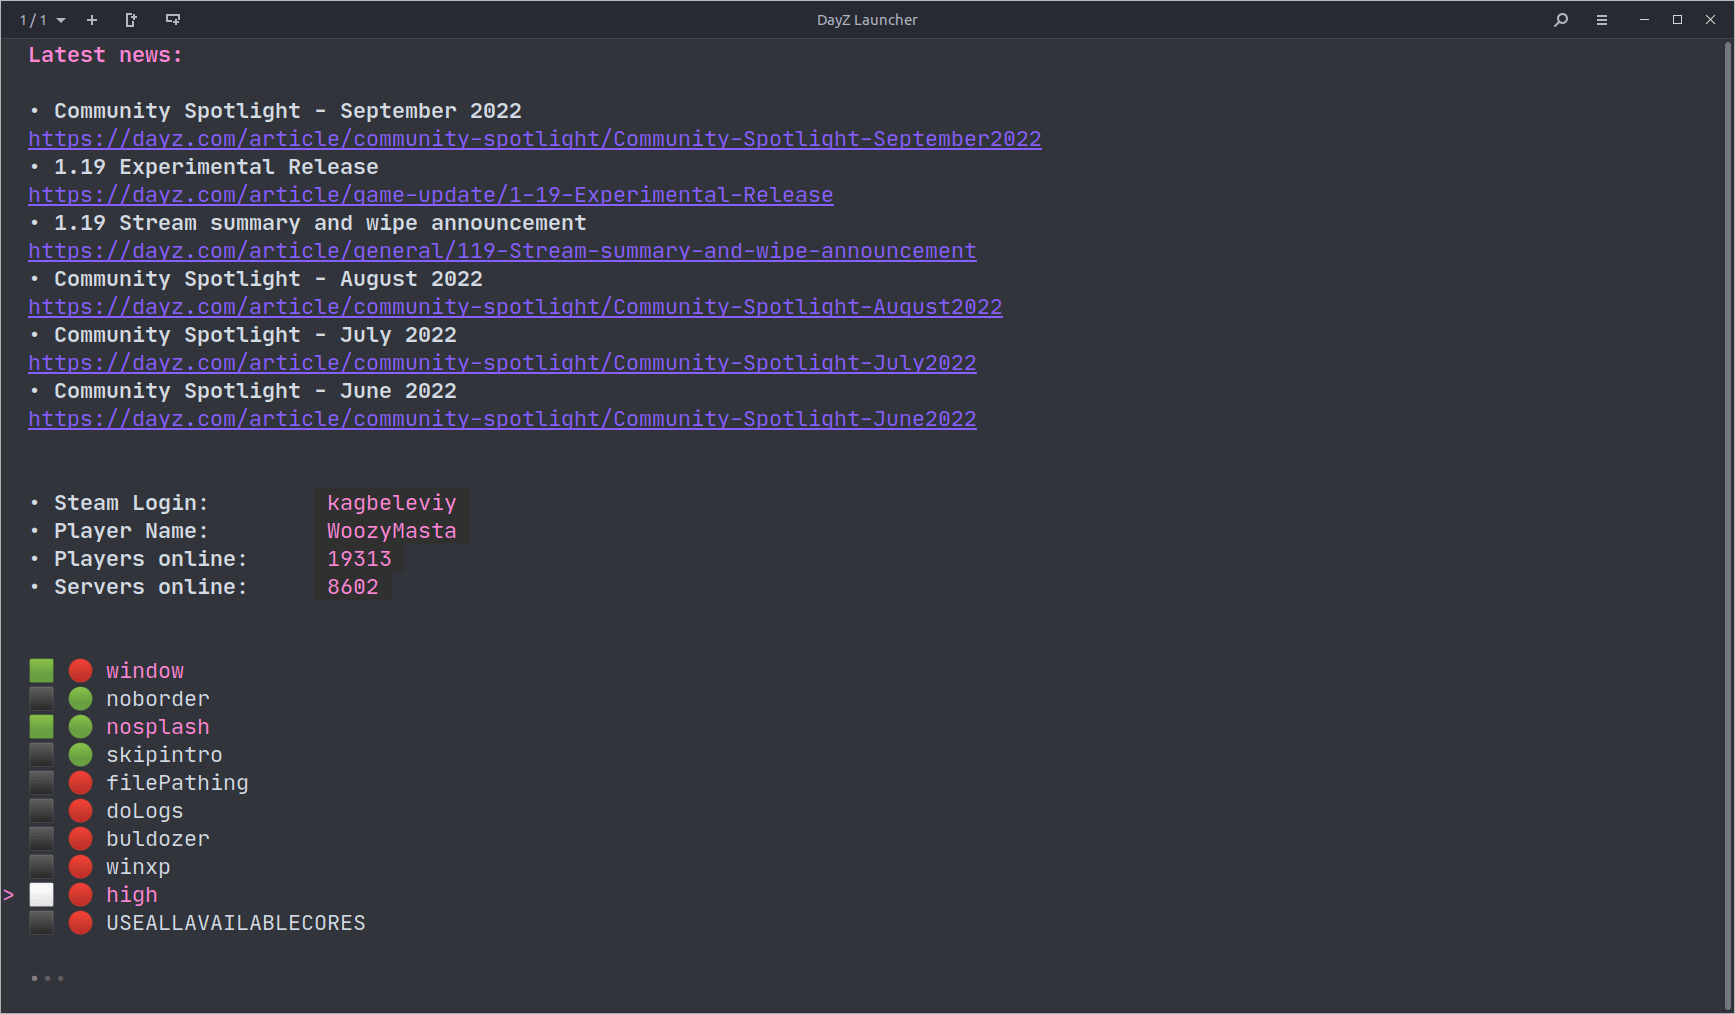Click the 1.19 Experimental Release headline
This screenshot has width=1735, height=1014.
coord(216,167)
